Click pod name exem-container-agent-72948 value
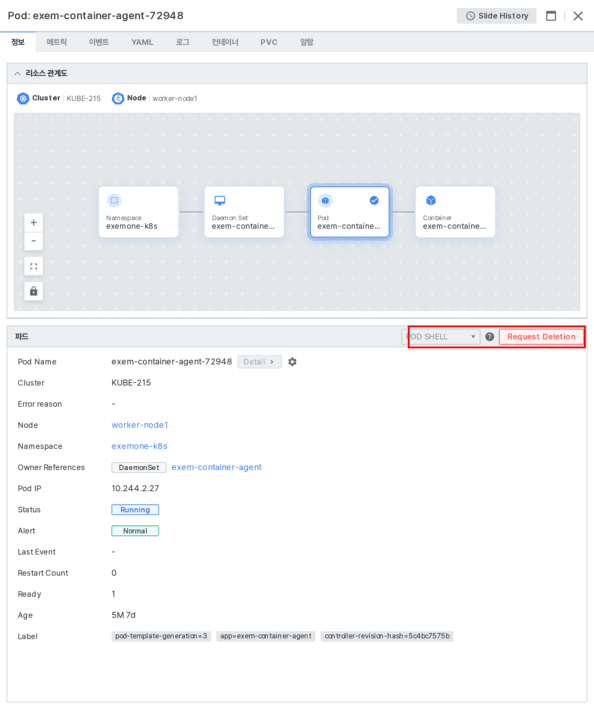Viewport: 594px width, 713px height. 171,362
